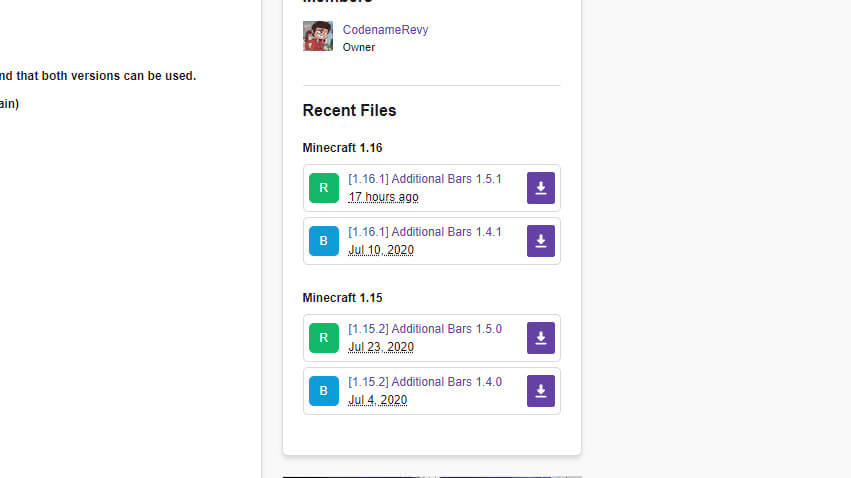This screenshot has width=851, height=478.
Task: Click the green R release badge for 1.5.1
Action: pos(324,188)
